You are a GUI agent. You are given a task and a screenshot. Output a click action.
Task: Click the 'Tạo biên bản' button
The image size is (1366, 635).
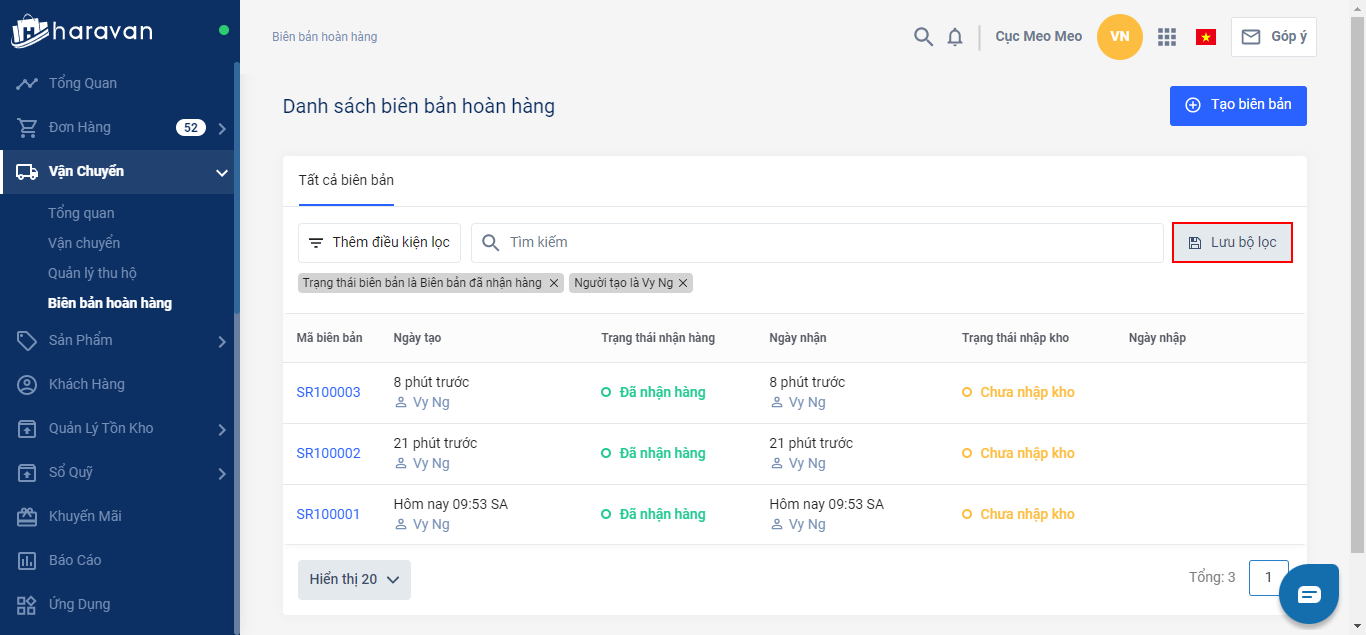tap(1237, 105)
